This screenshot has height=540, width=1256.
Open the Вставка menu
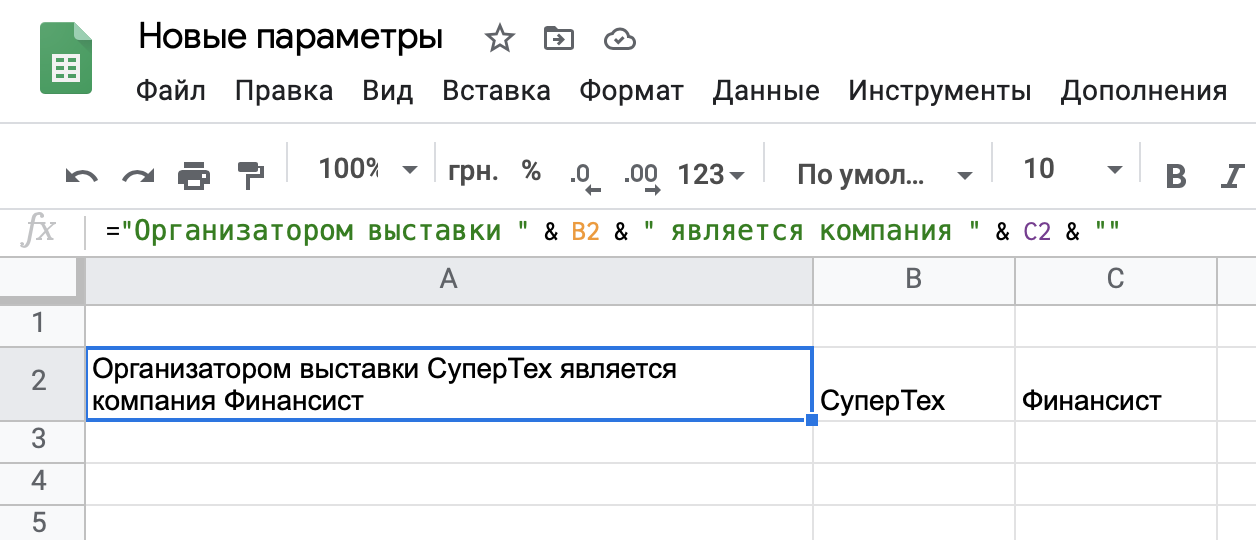pyautogui.click(x=496, y=92)
